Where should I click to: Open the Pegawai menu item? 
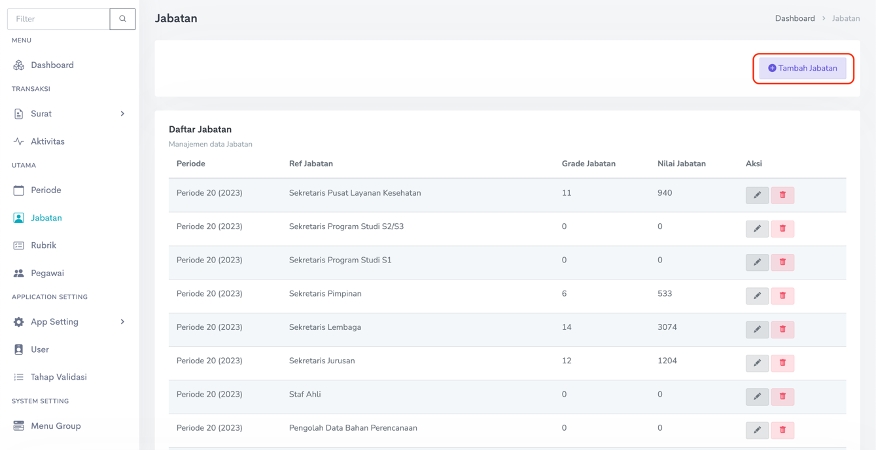[48, 273]
